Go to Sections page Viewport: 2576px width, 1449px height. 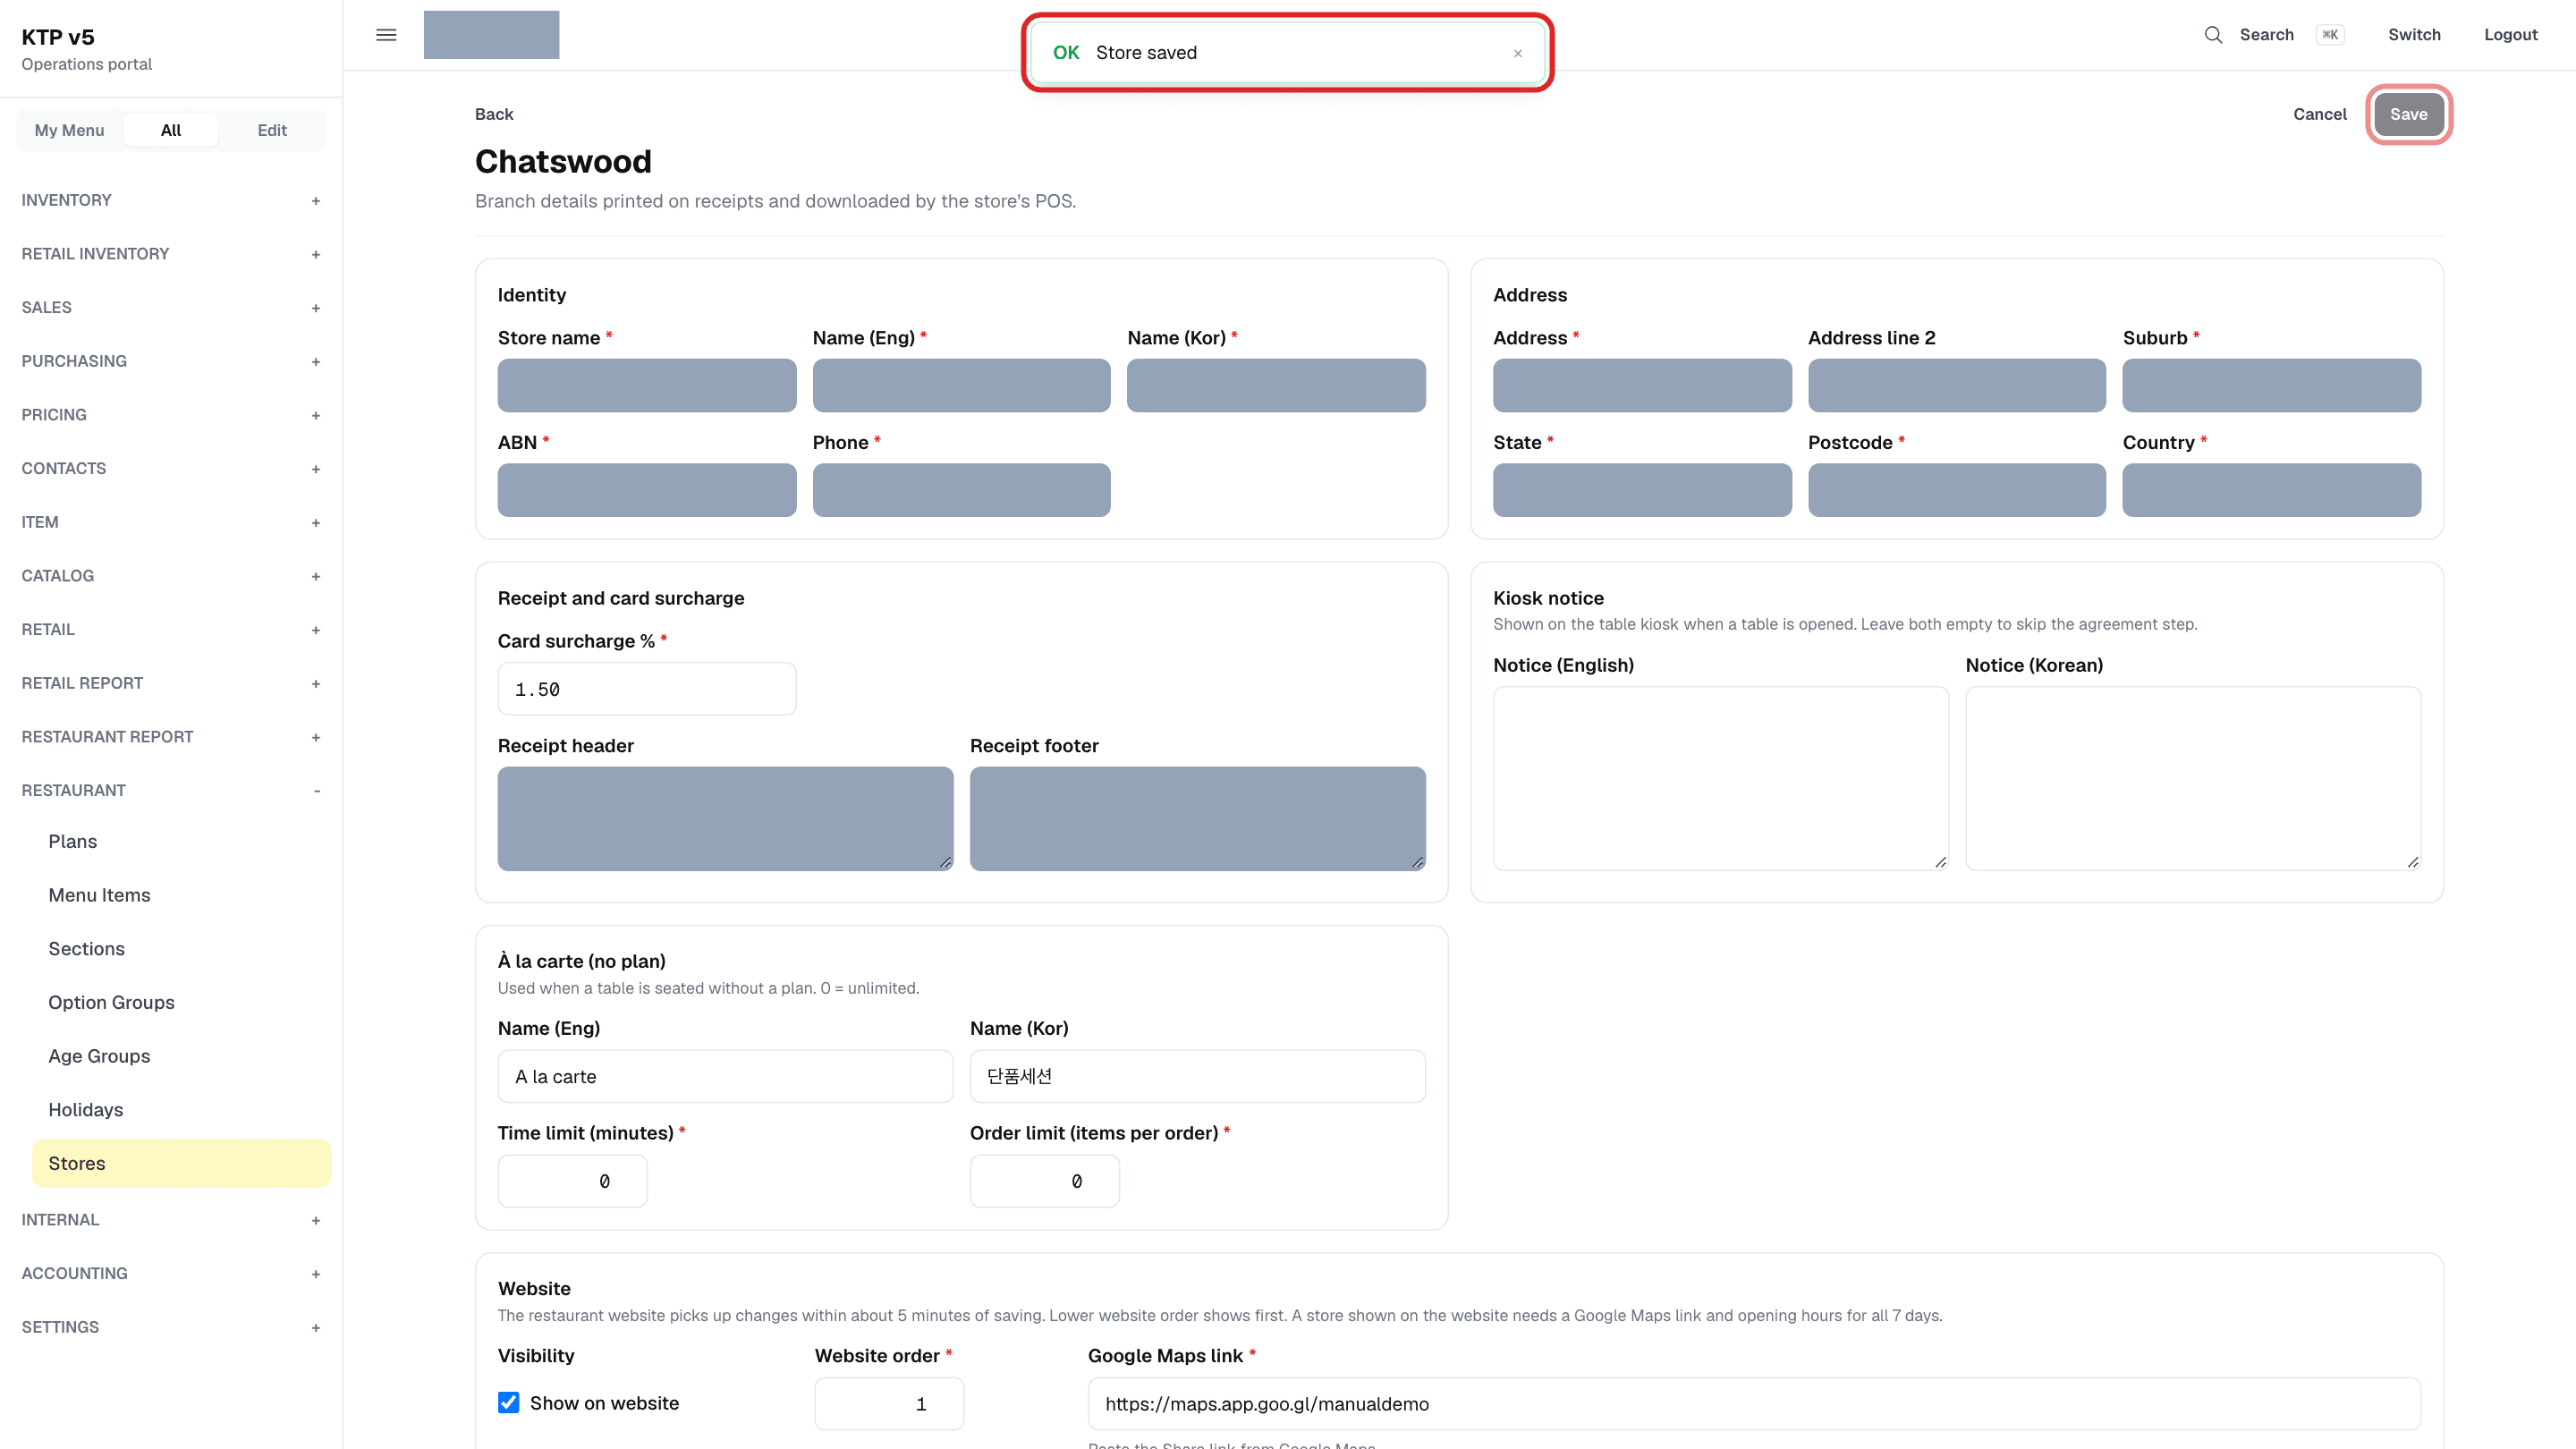(x=181, y=949)
